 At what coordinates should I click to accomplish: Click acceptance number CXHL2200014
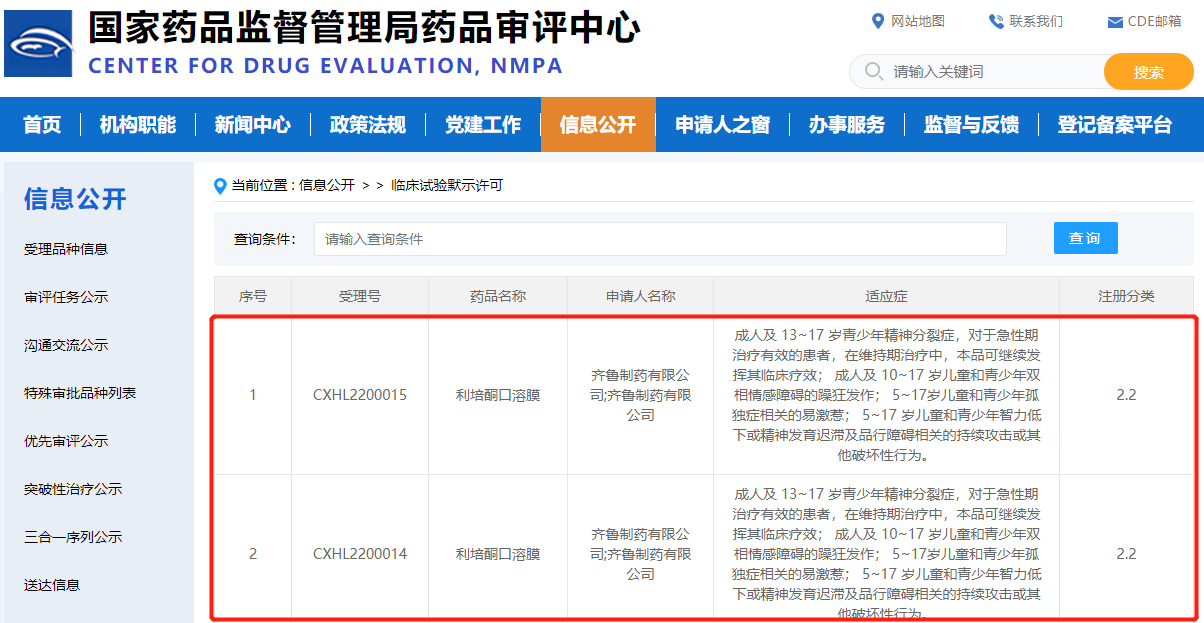click(x=360, y=554)
